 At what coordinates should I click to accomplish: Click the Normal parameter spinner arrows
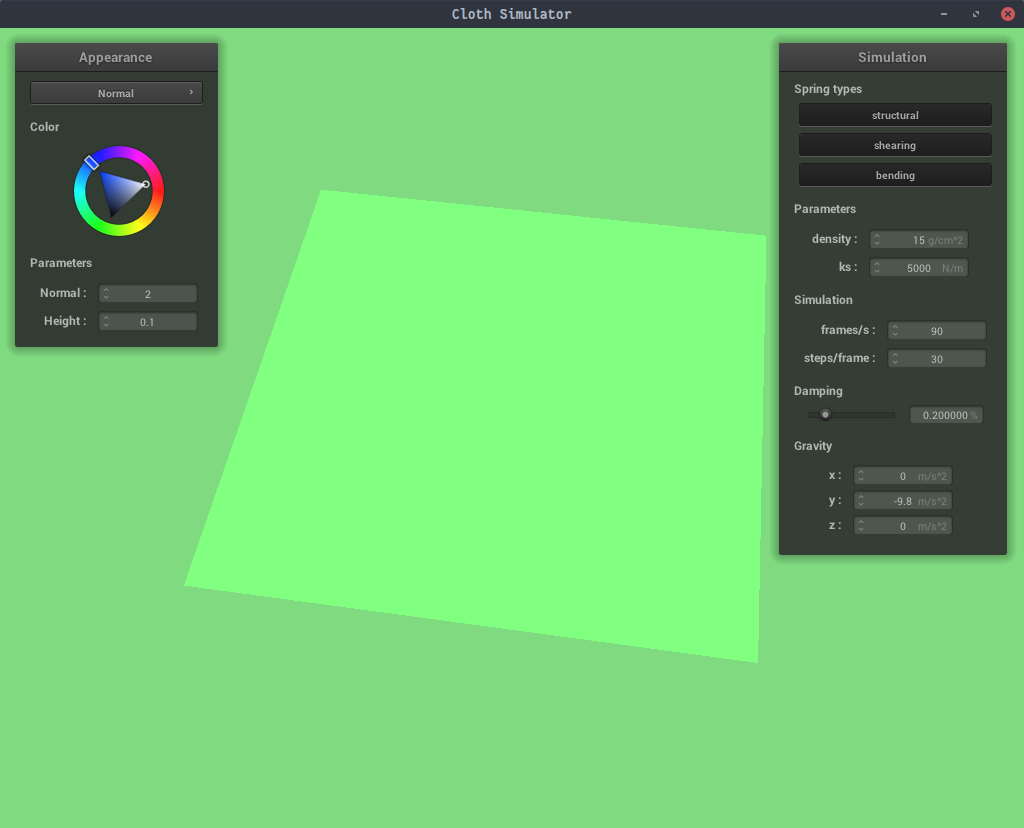106,294
